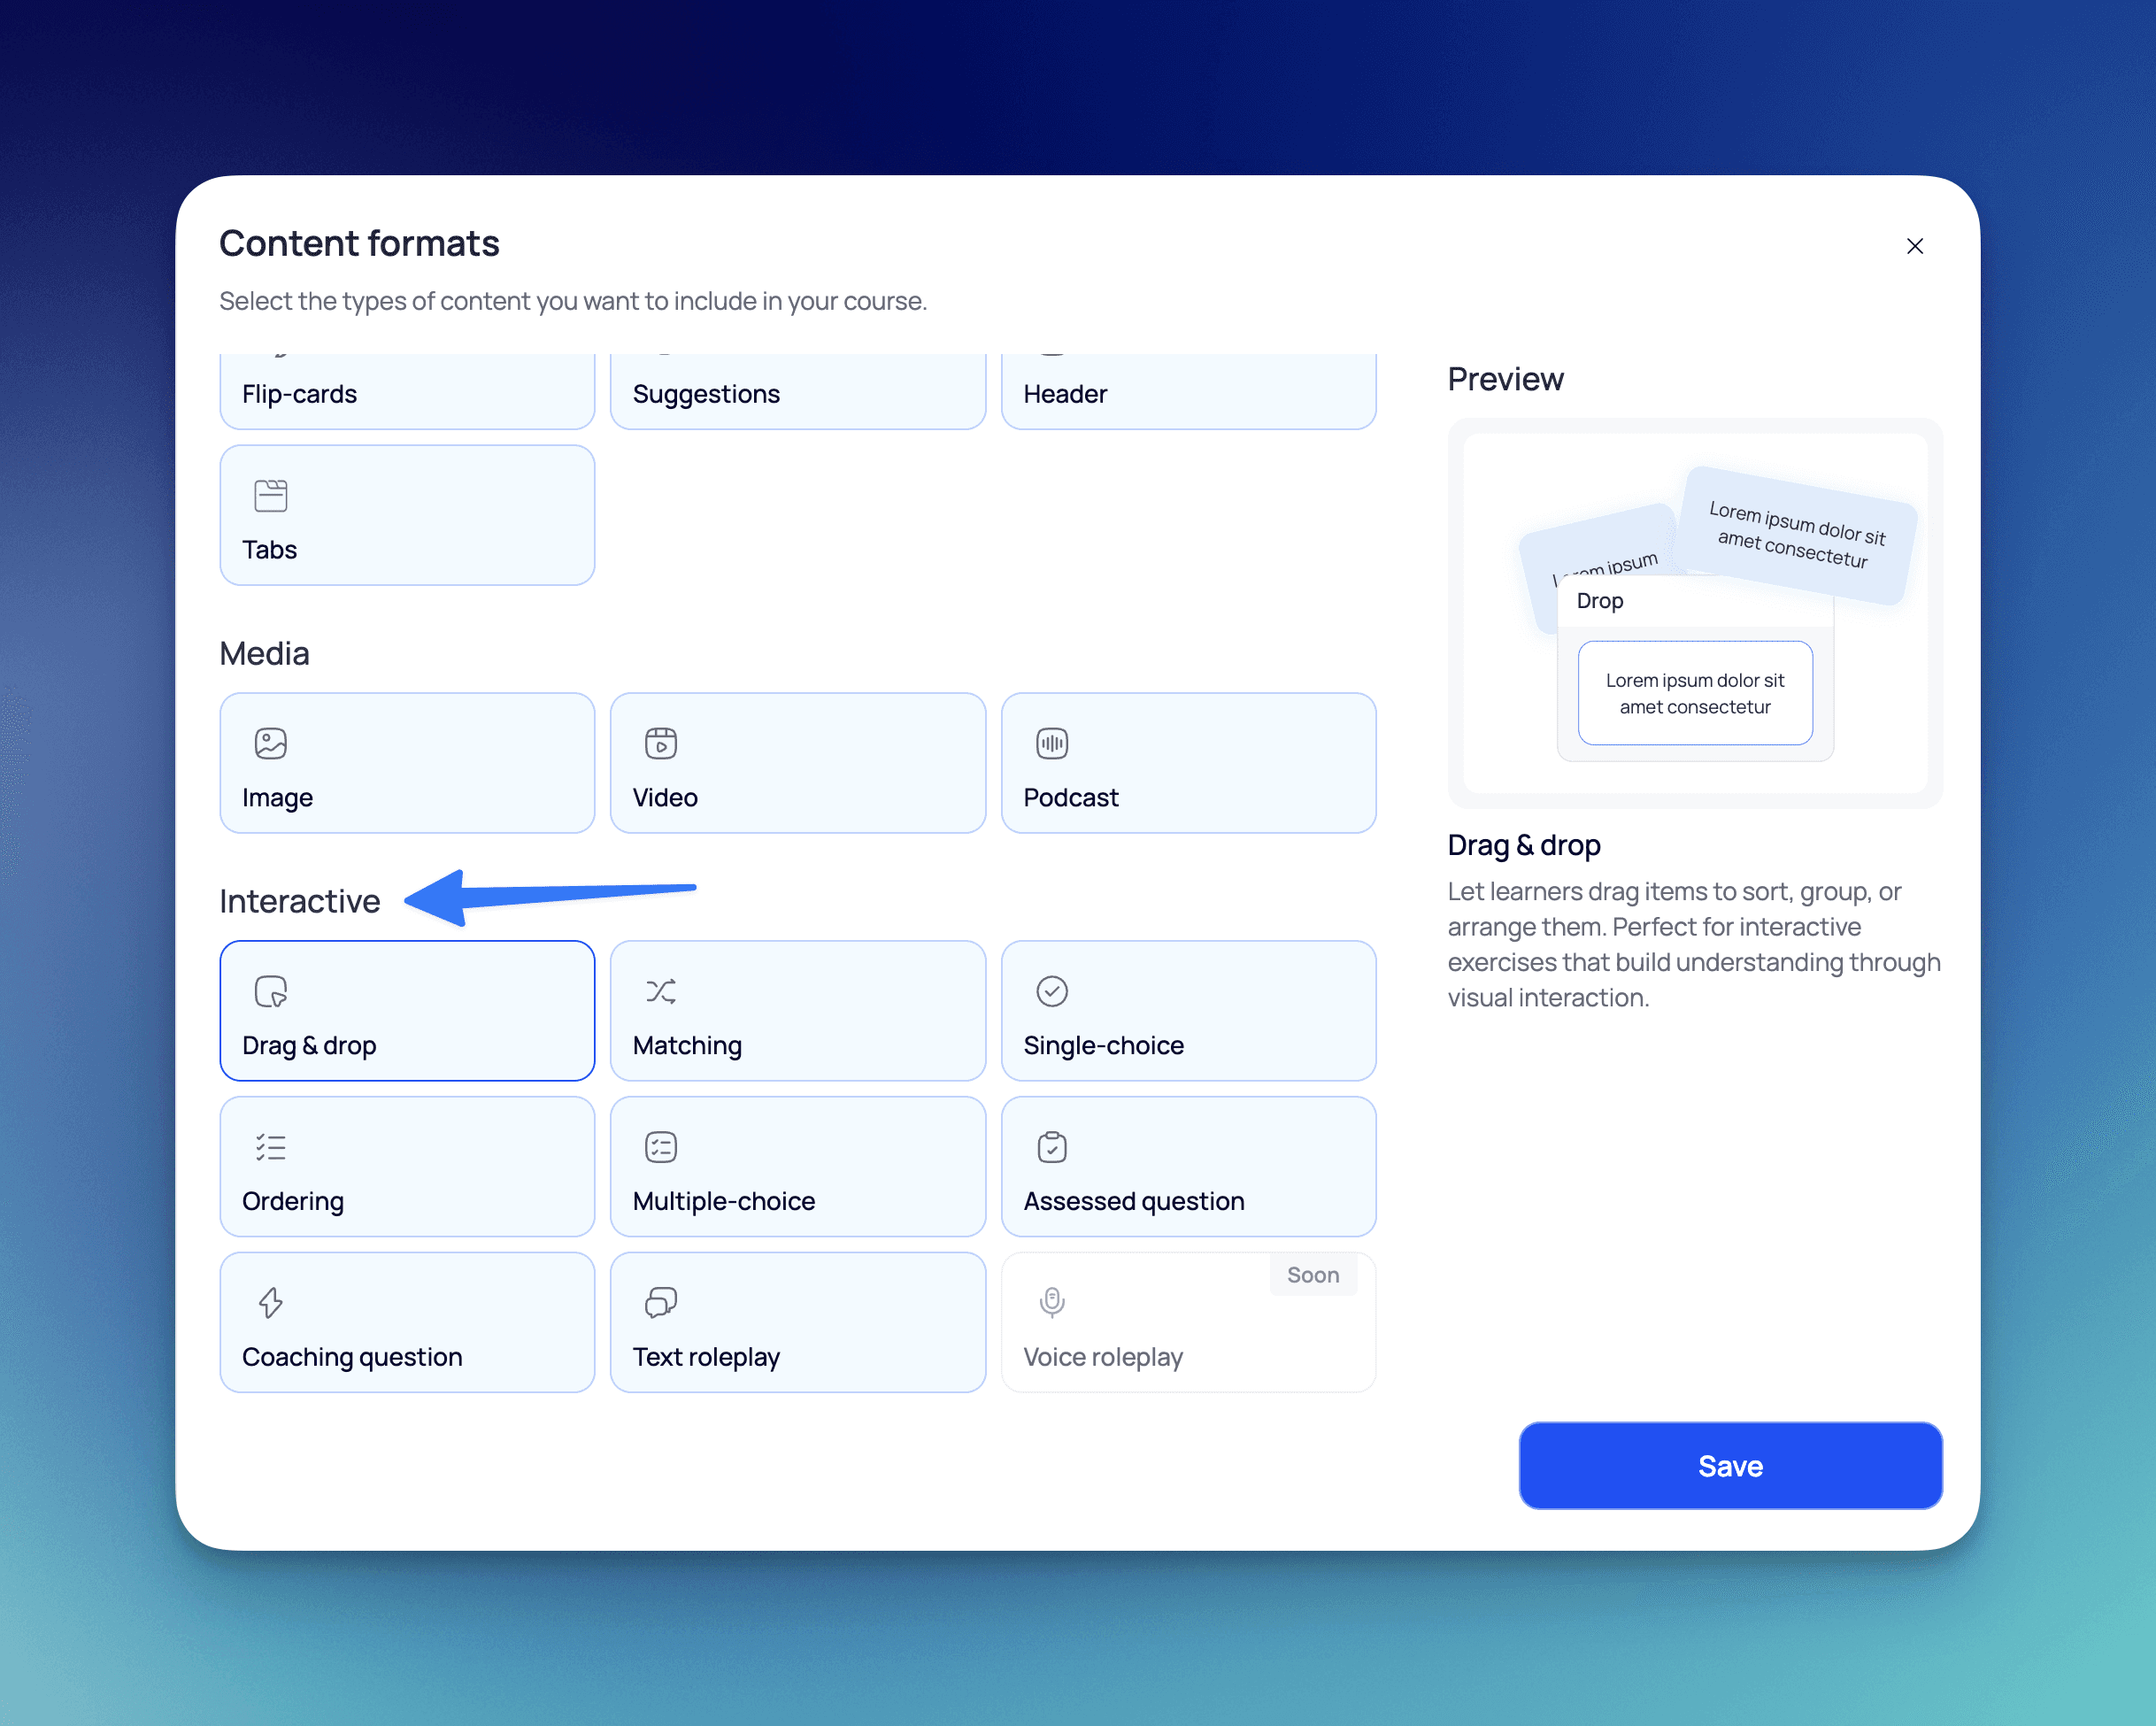Select the Coaching question lightning icon

tap(270, 1302)
